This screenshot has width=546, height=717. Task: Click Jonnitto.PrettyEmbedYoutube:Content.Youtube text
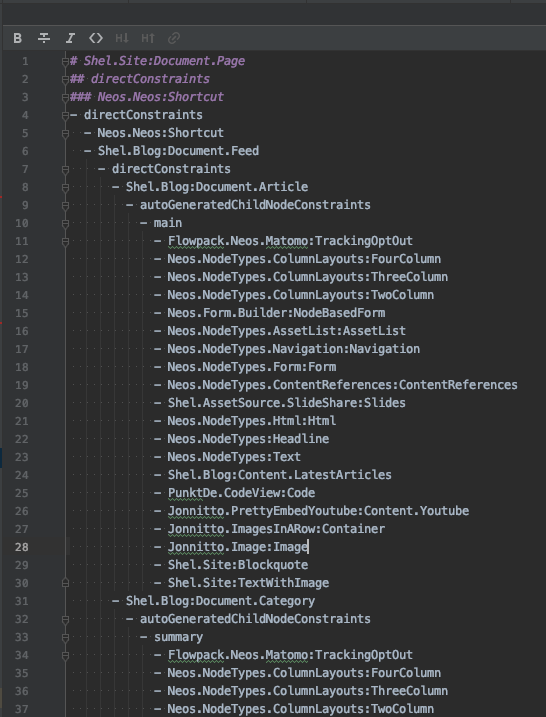tap(318, 511)
